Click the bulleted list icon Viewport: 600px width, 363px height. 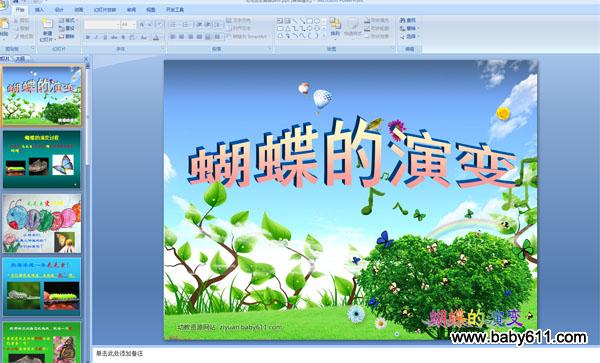[x=173, y=25]
